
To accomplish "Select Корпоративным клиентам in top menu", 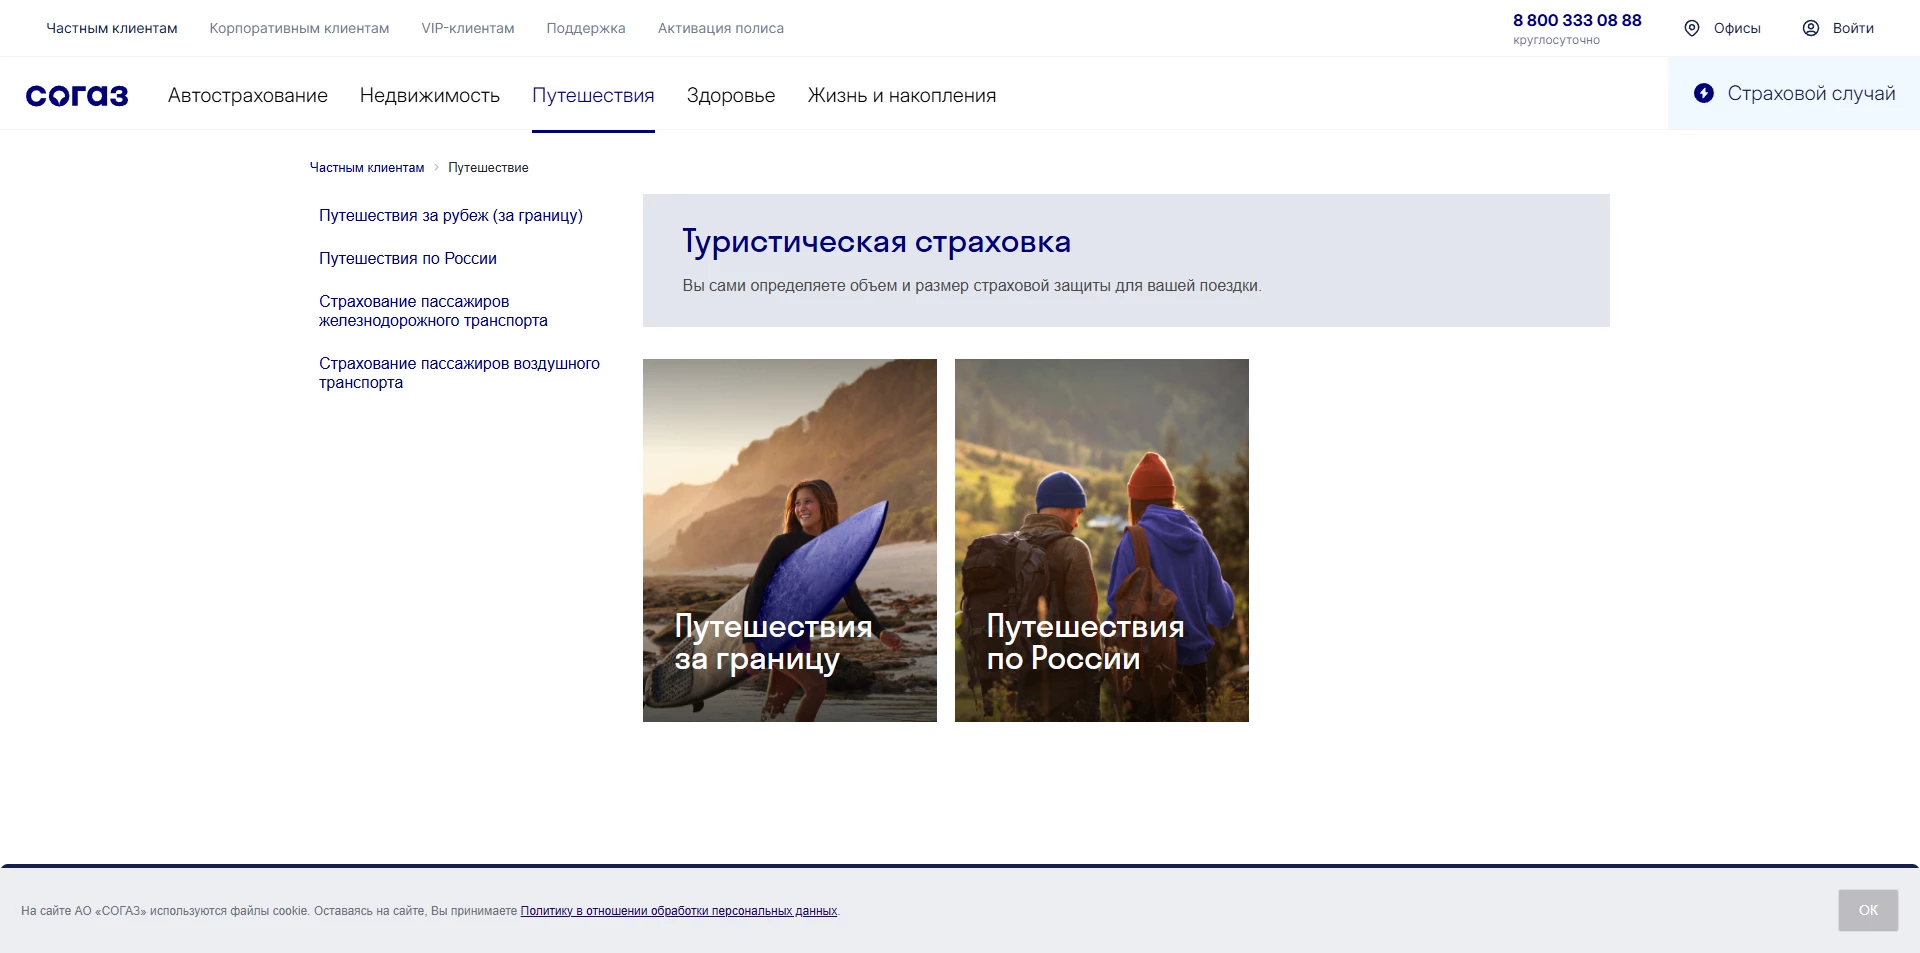I will coord(298,28).
